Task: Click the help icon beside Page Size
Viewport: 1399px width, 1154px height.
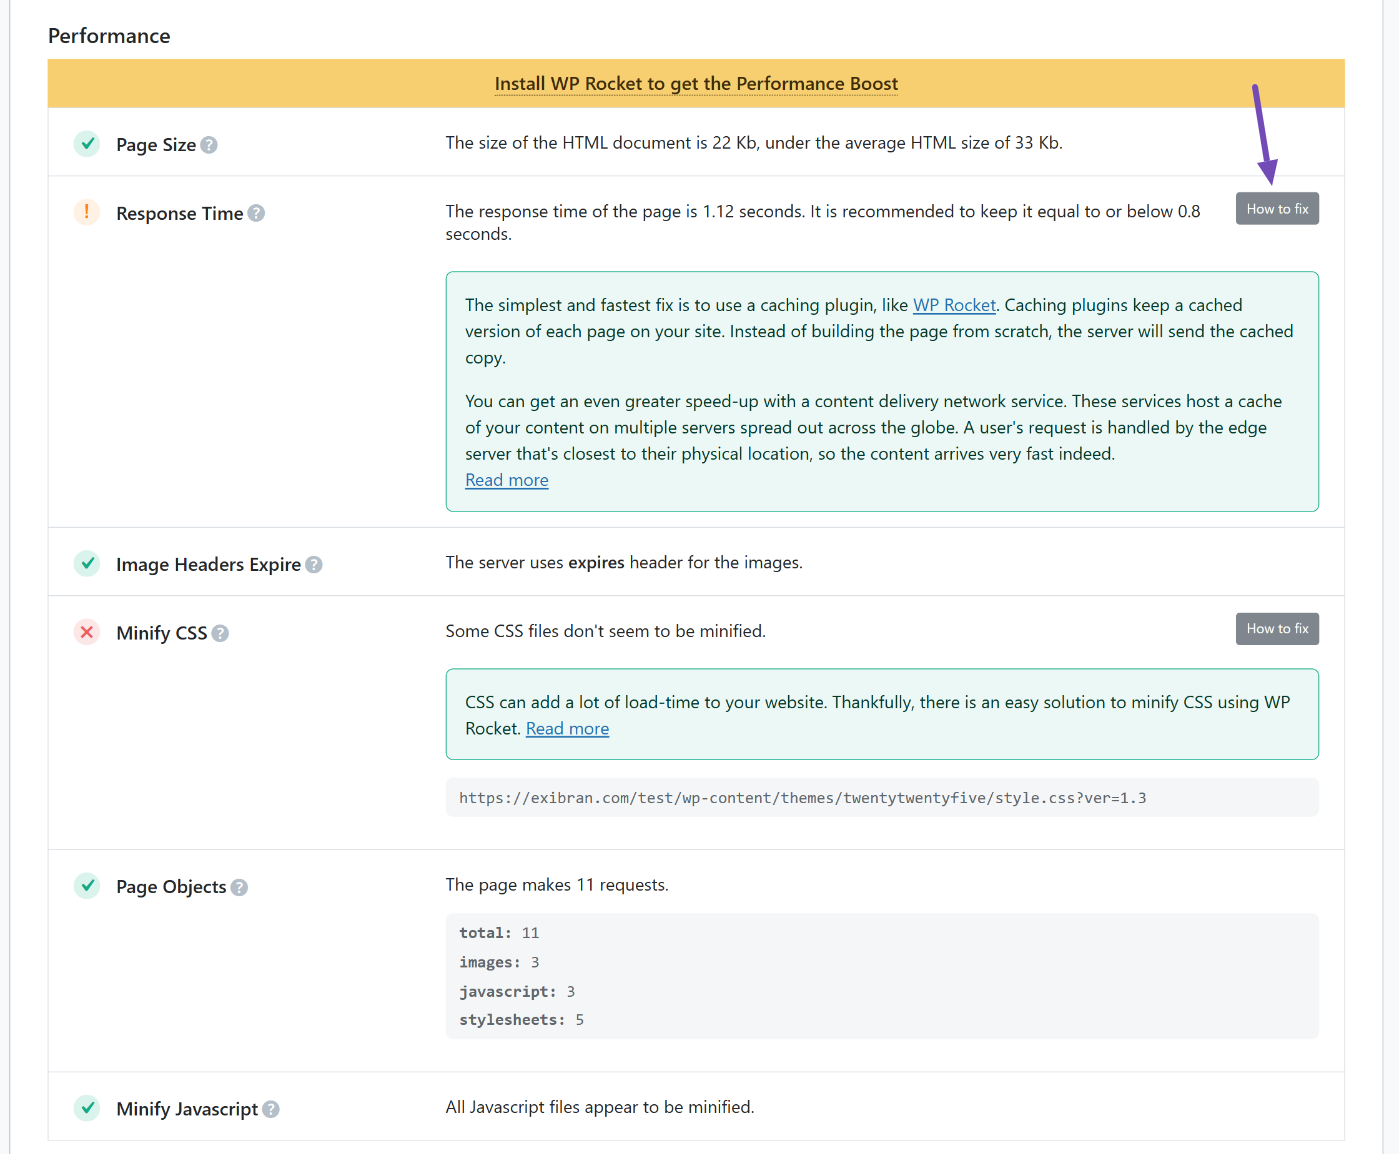Action: click(209, 145)
